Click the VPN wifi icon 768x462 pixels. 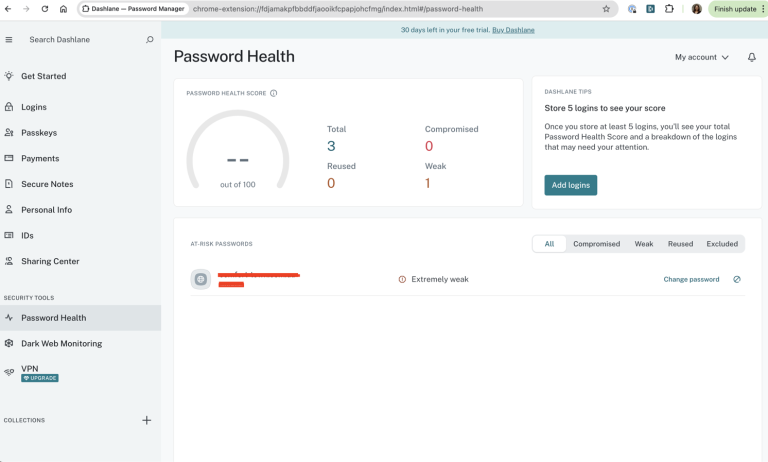tap(9, 372)
